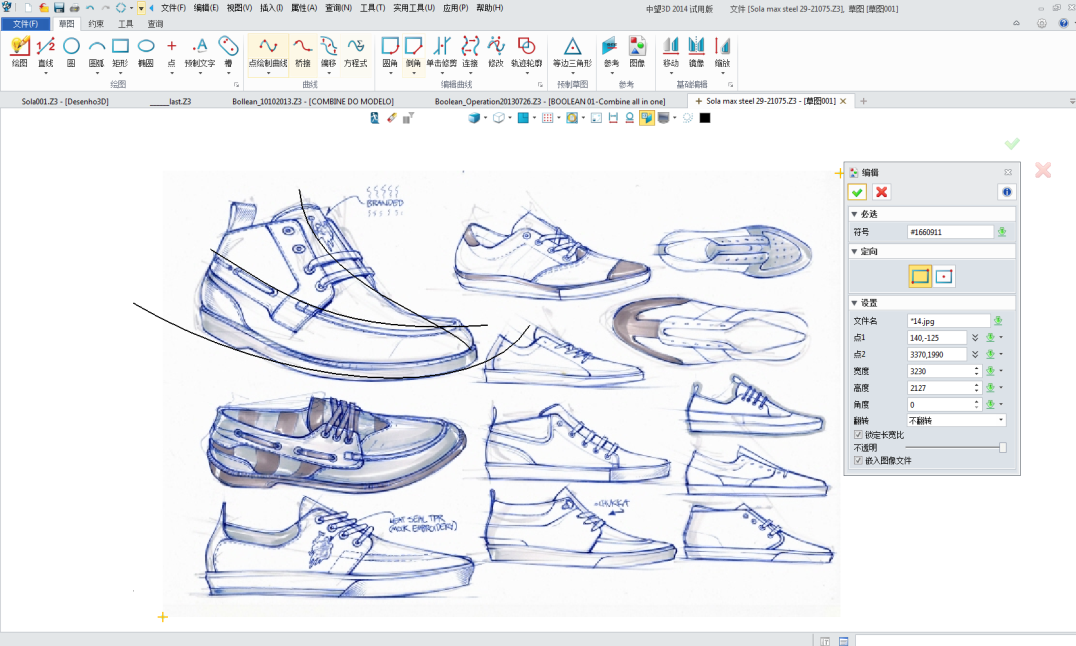This screenshot has height=646, width=1076.
Task: Toggle the 锁定长宽比 checkbox
Action: 858,435
